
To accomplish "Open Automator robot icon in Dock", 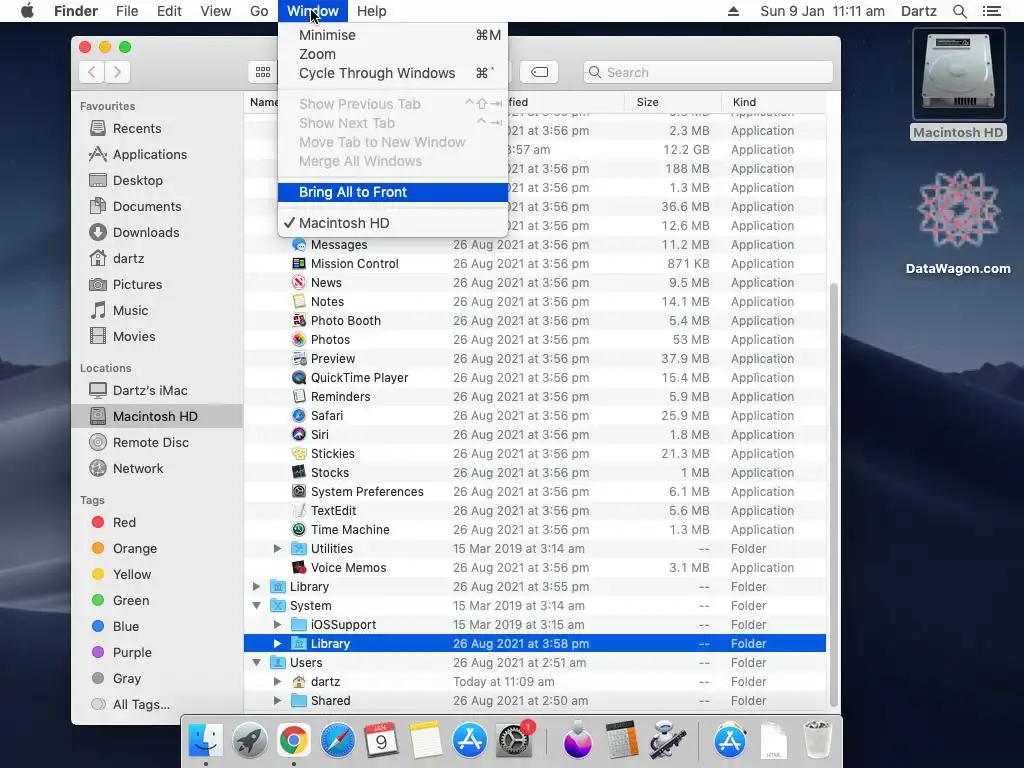I will click(x=667, y=740).
